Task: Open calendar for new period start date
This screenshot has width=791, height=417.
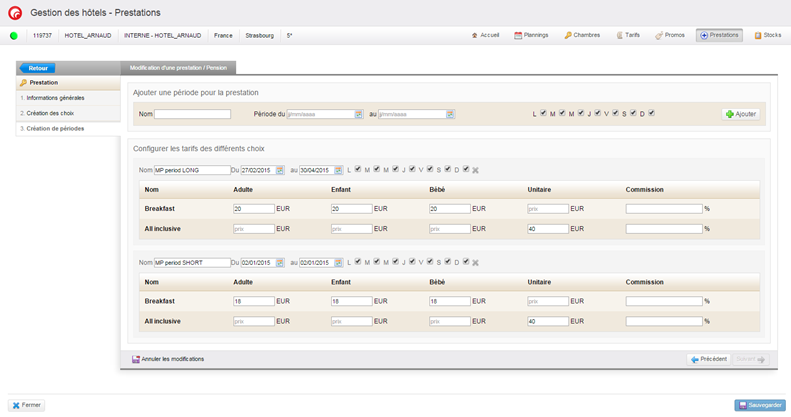Action: coord(359,114)
